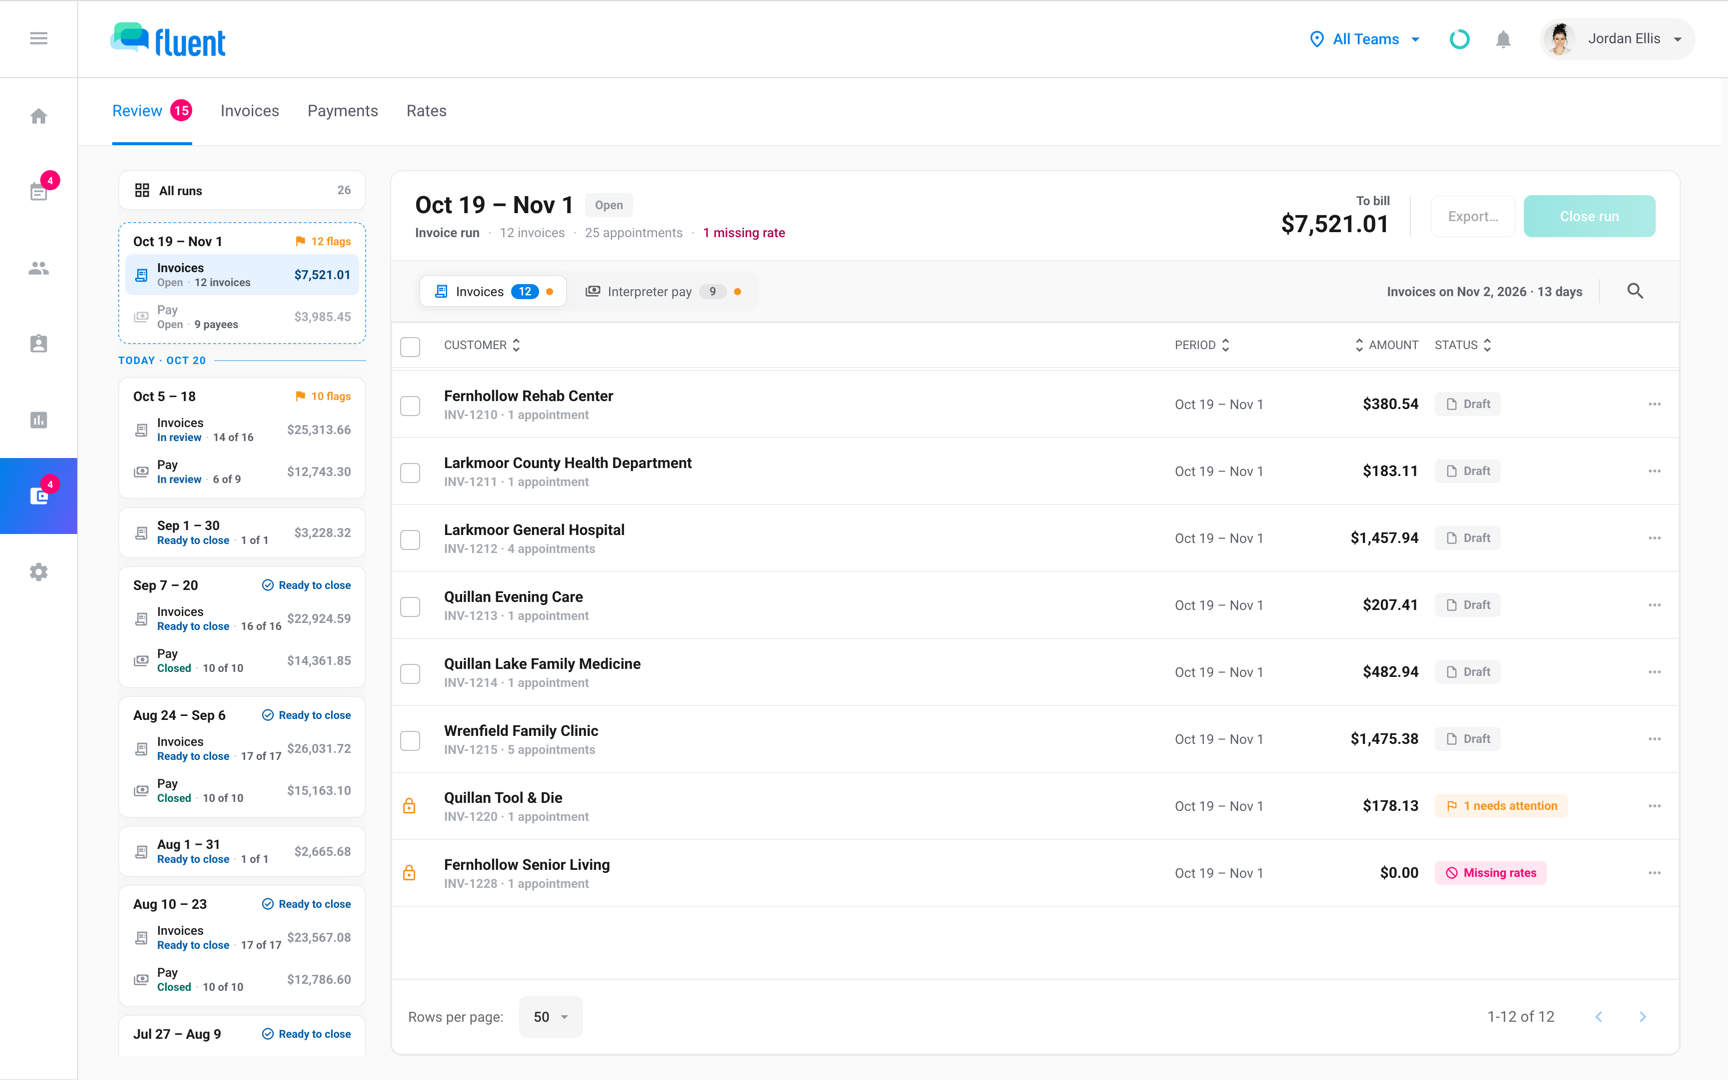Sort by the Status column
The image size is (1728, 1080).
1463,345
